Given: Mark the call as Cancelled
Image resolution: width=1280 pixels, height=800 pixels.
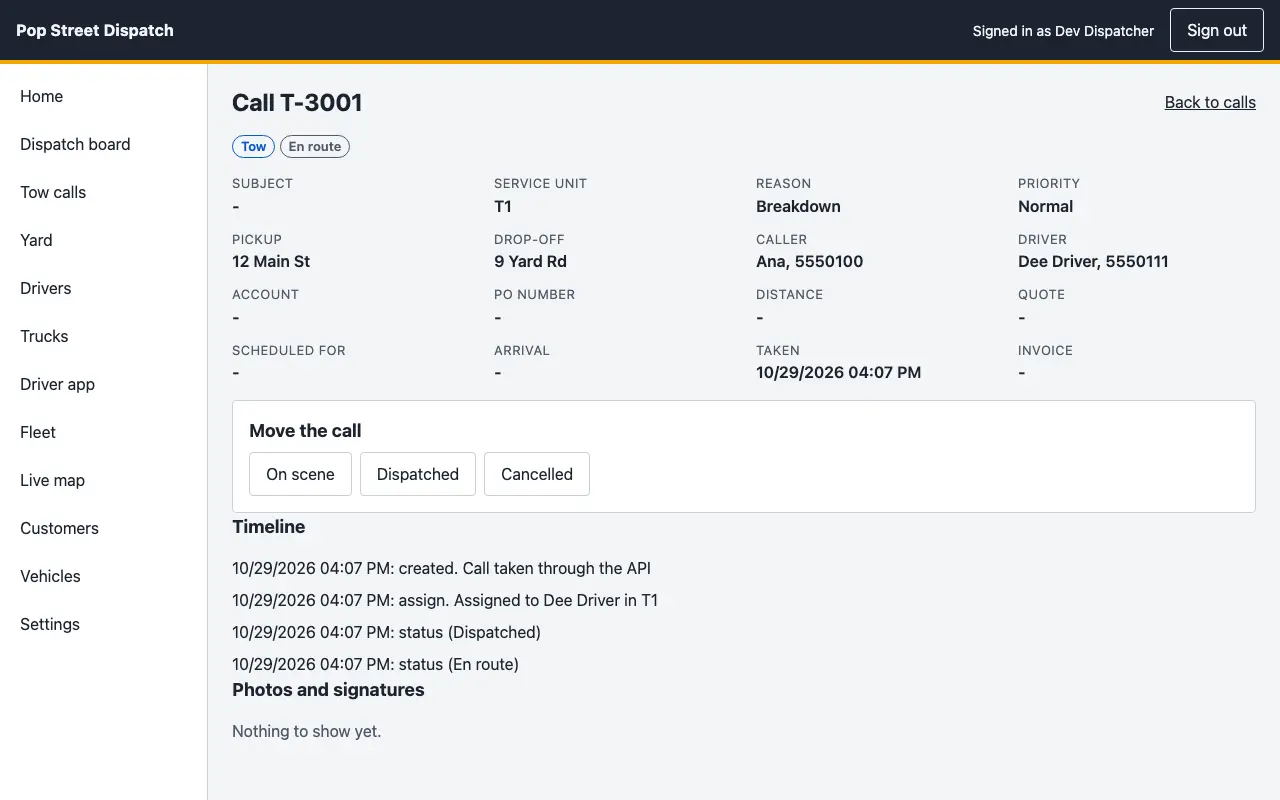Looking at the screenshot, I should pyautogui.click(x=537, y=474).
